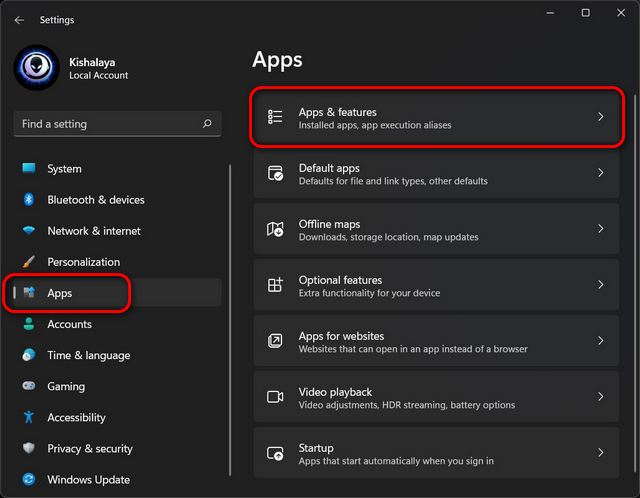The width and height of the screenshot is (640, 498).
Task: Expand Default apps chevron
Action: click(600, 173)
